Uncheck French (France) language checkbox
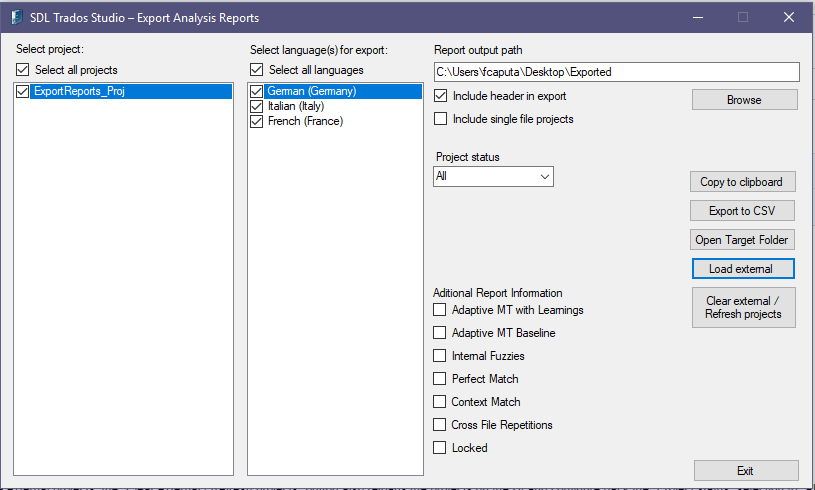The width and height of the screenshot is (815, 490). (257, 122)
